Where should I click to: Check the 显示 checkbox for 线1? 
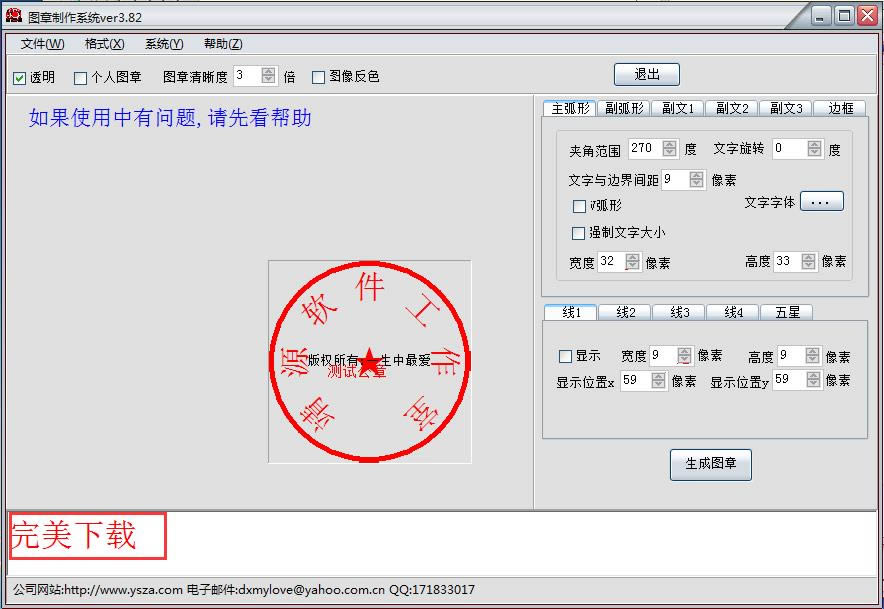[x=565, y=356]
